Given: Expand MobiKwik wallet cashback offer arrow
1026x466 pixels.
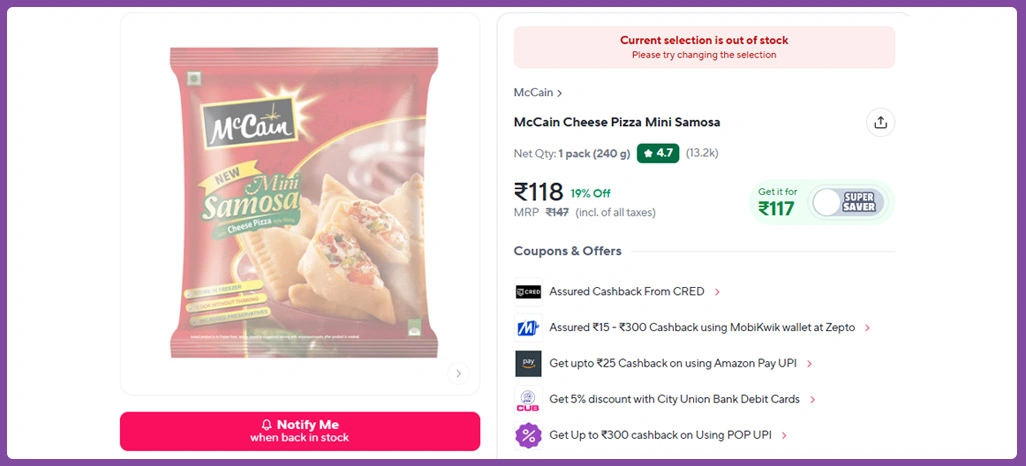Looking at the screenshot, I should (867, 328).
